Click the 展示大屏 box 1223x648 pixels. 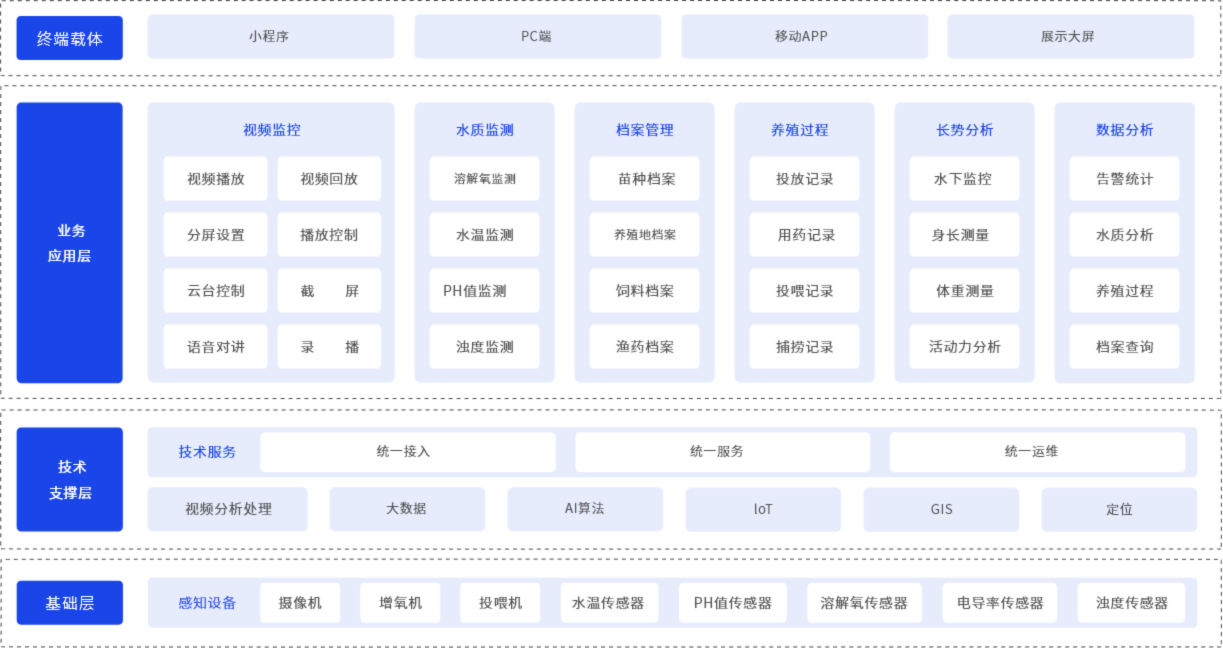(x=1070, y=37)
